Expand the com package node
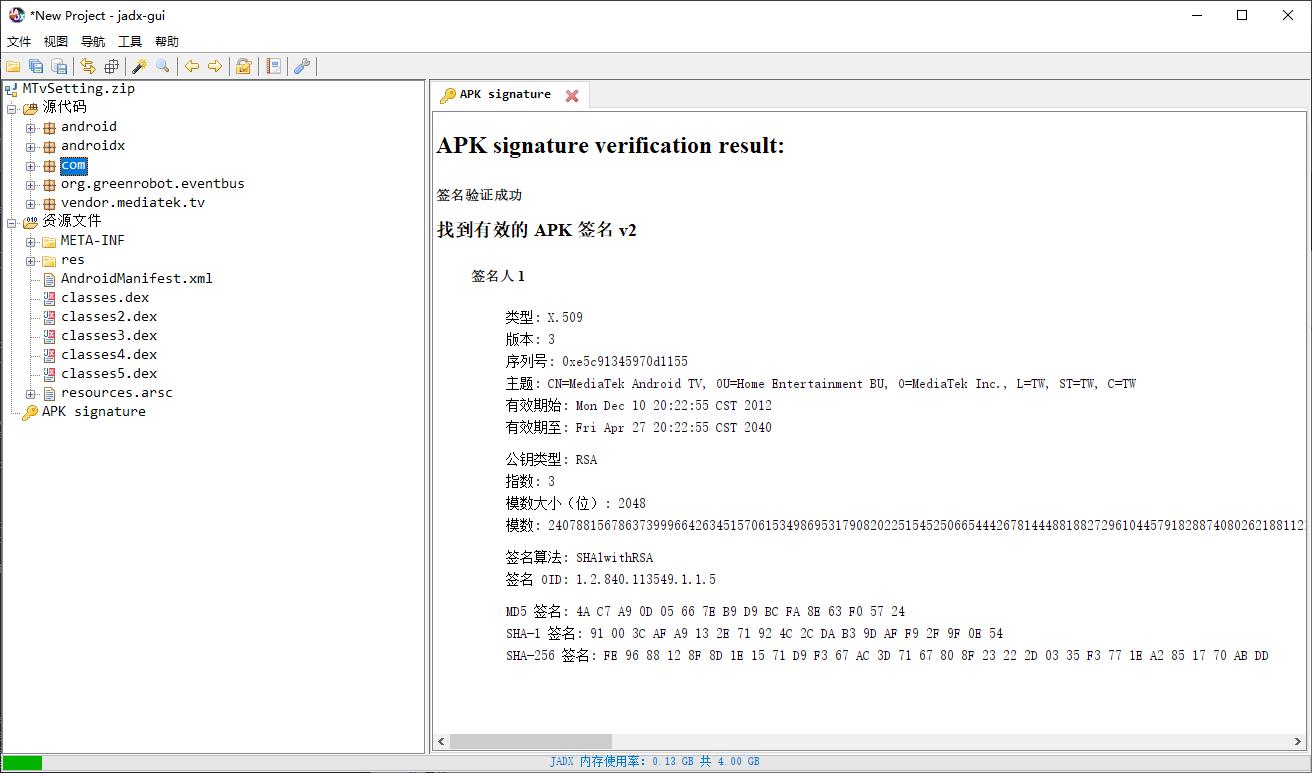 [x=31, y=165]
